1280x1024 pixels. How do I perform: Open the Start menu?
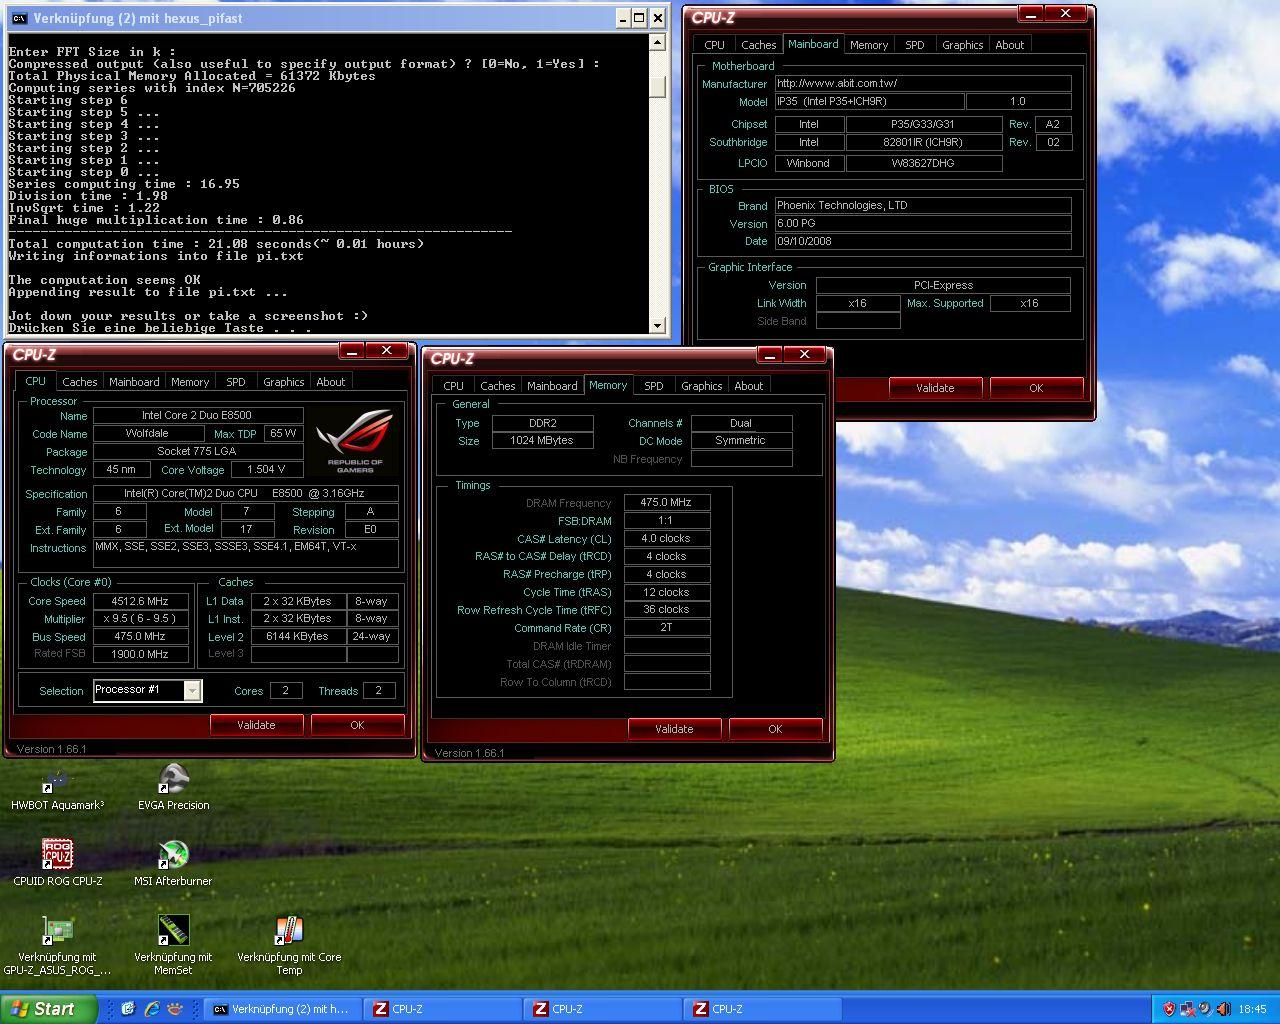click(49, 1009)
